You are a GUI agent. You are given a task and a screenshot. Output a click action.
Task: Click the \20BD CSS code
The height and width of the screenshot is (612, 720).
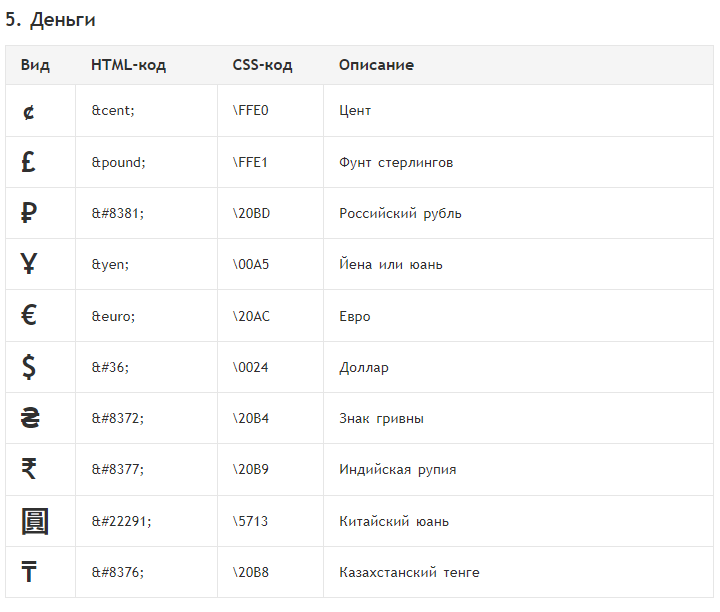point(251,213)
